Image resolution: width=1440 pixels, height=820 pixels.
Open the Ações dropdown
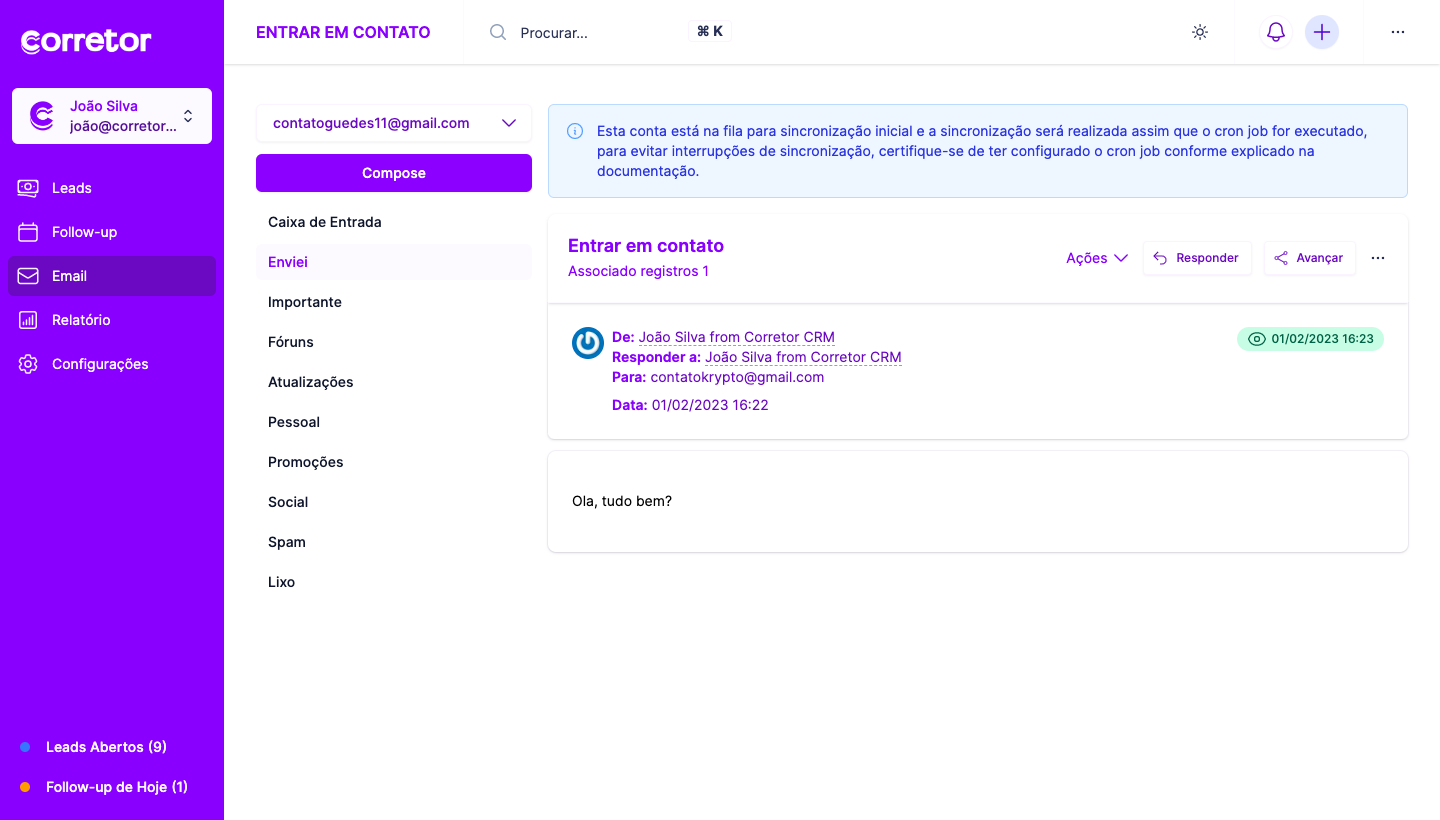point(1096,258)
